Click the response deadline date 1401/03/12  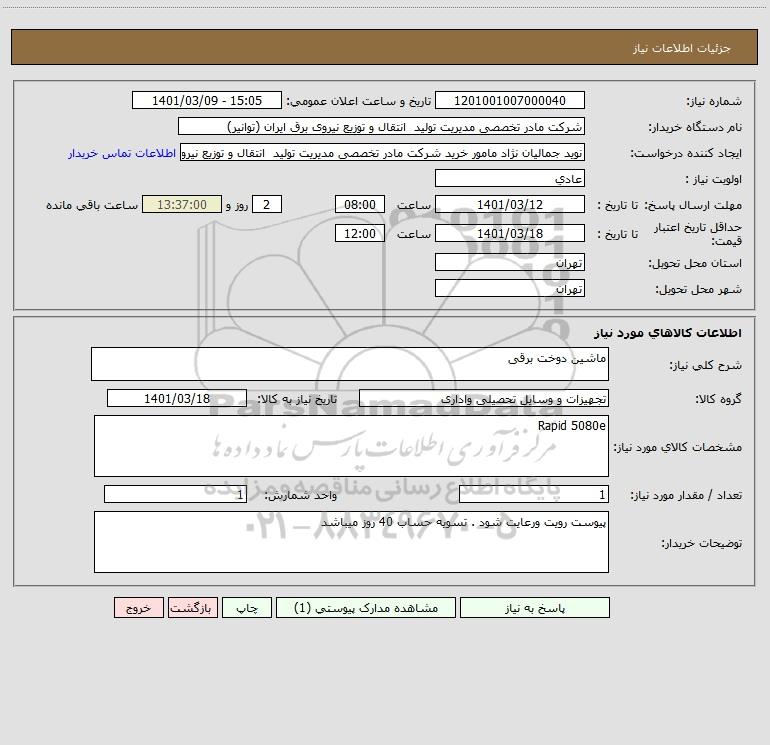510,204
